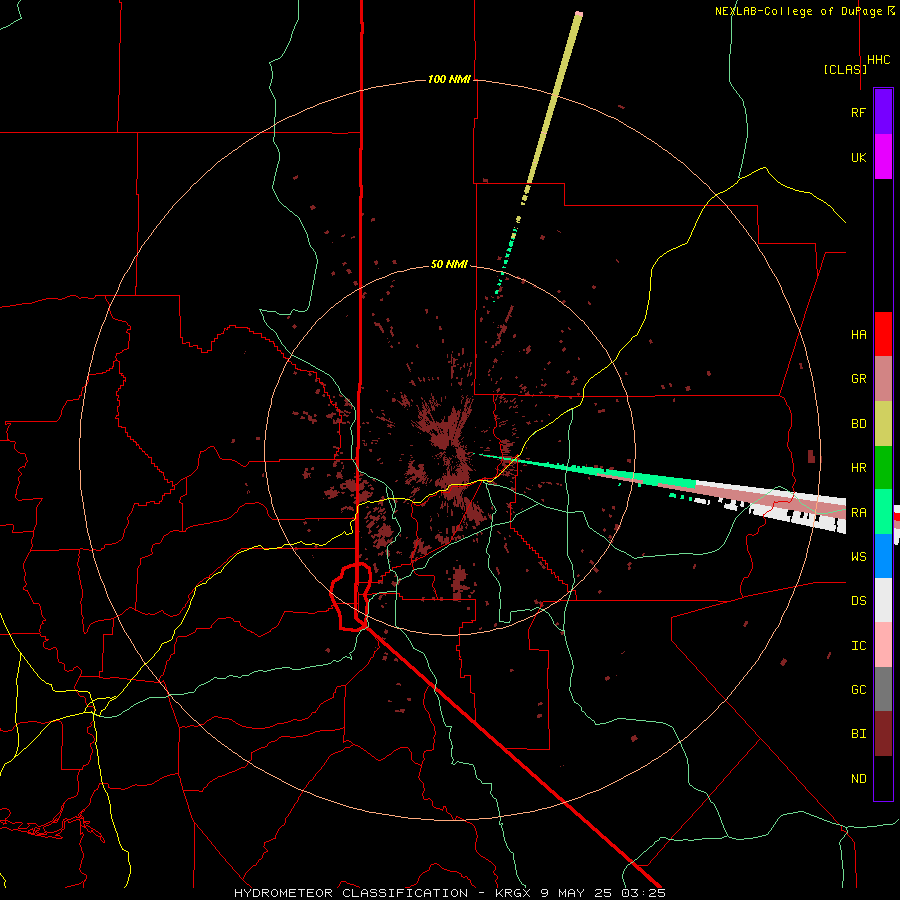Click the "100 NMI" range ring label
The image size is (900, 900).
tap(449, 79)
